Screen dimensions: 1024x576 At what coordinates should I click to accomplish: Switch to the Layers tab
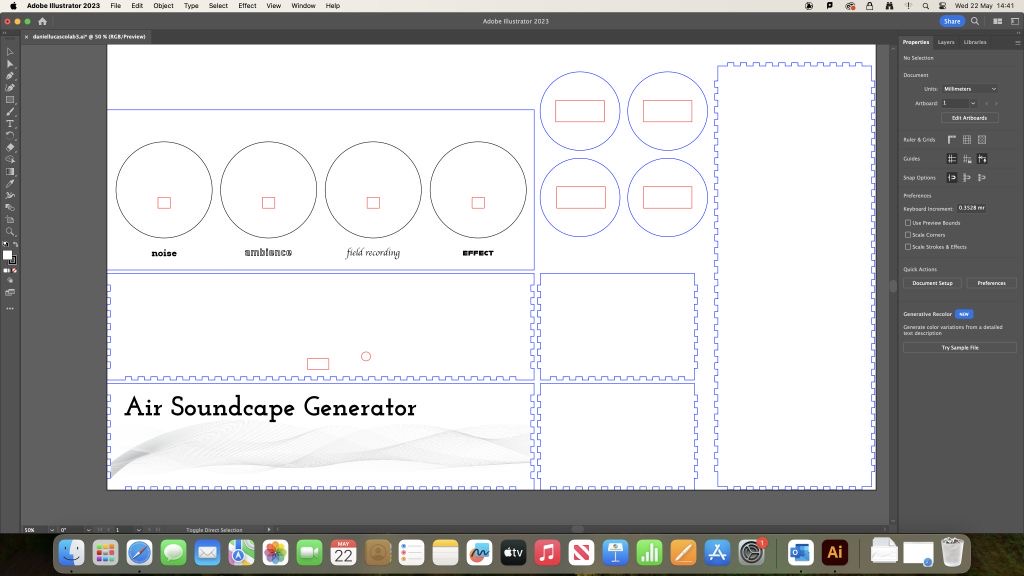tap(946, 42)
